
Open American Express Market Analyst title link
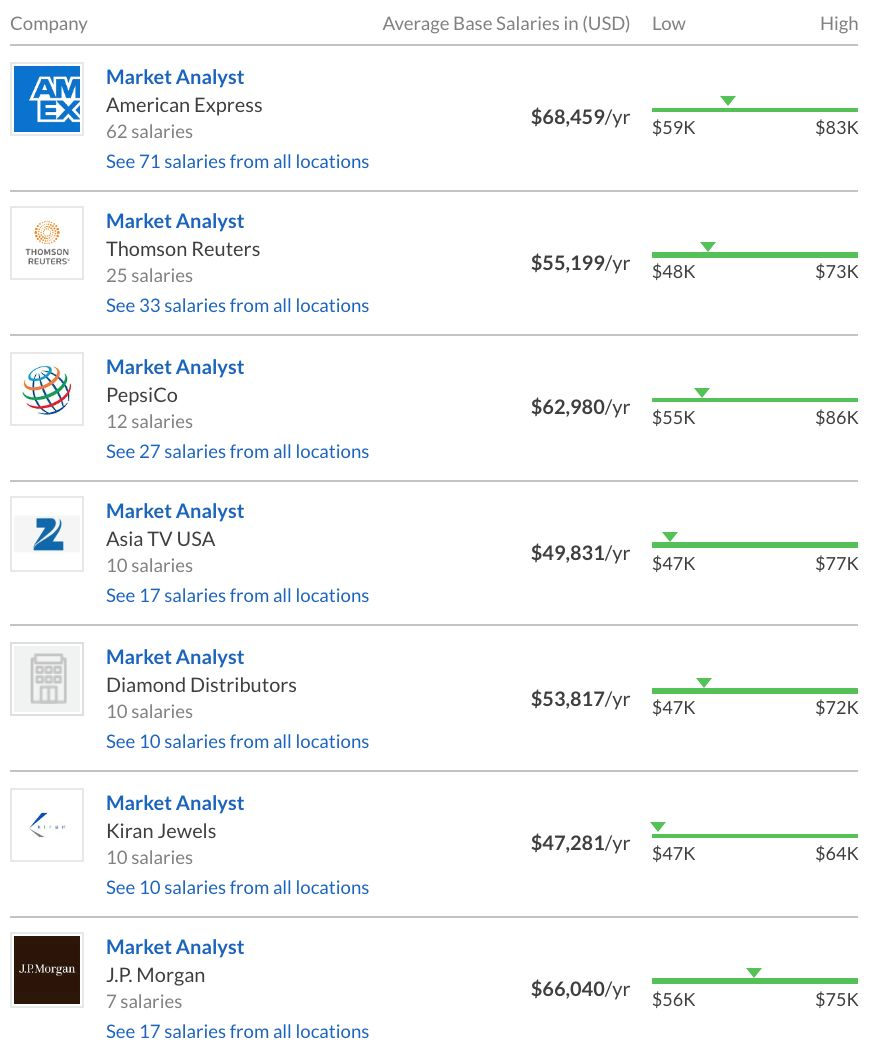click(x=175, y=77)
